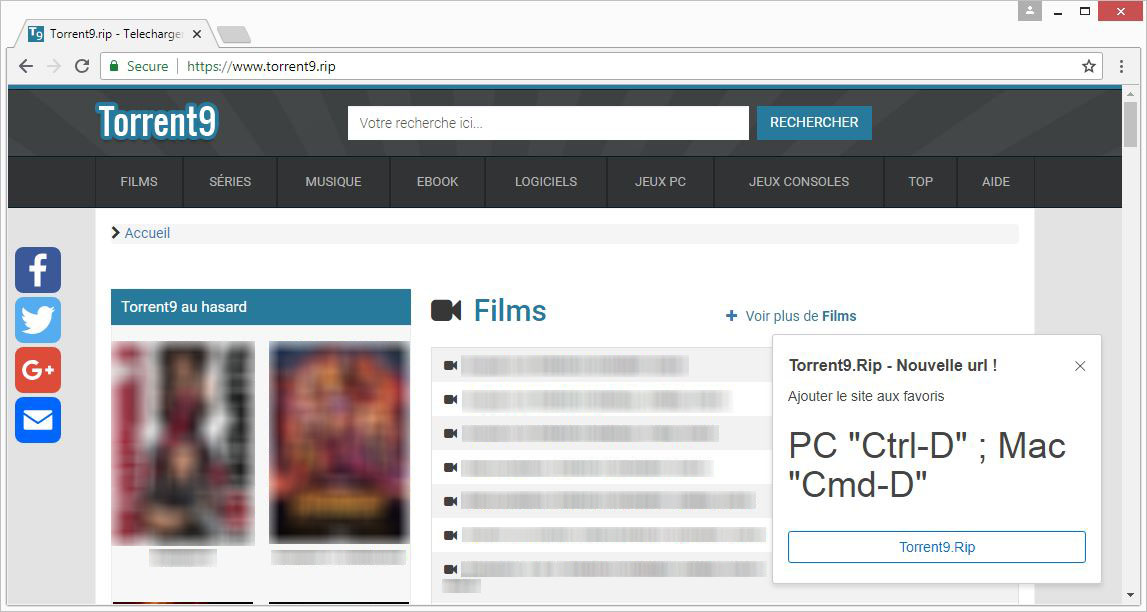The height and width of the screenshot is (612, 1147).
Task: Click the Facebook share icon
Action: (38, 270)
